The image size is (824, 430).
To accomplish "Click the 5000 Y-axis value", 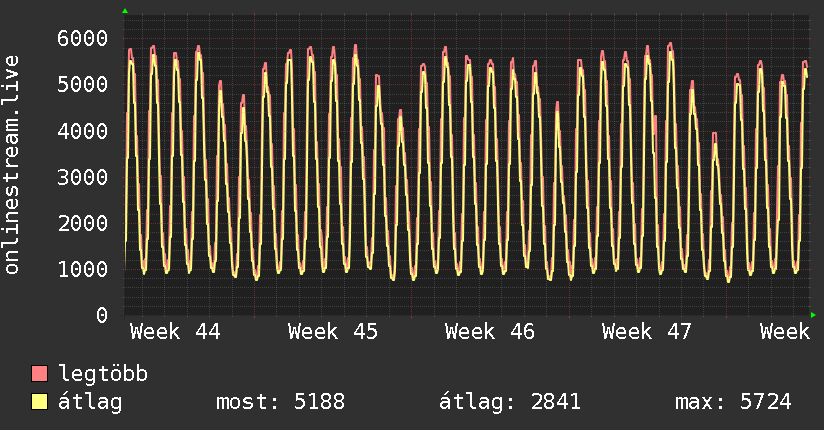I will tap(81, 84).
